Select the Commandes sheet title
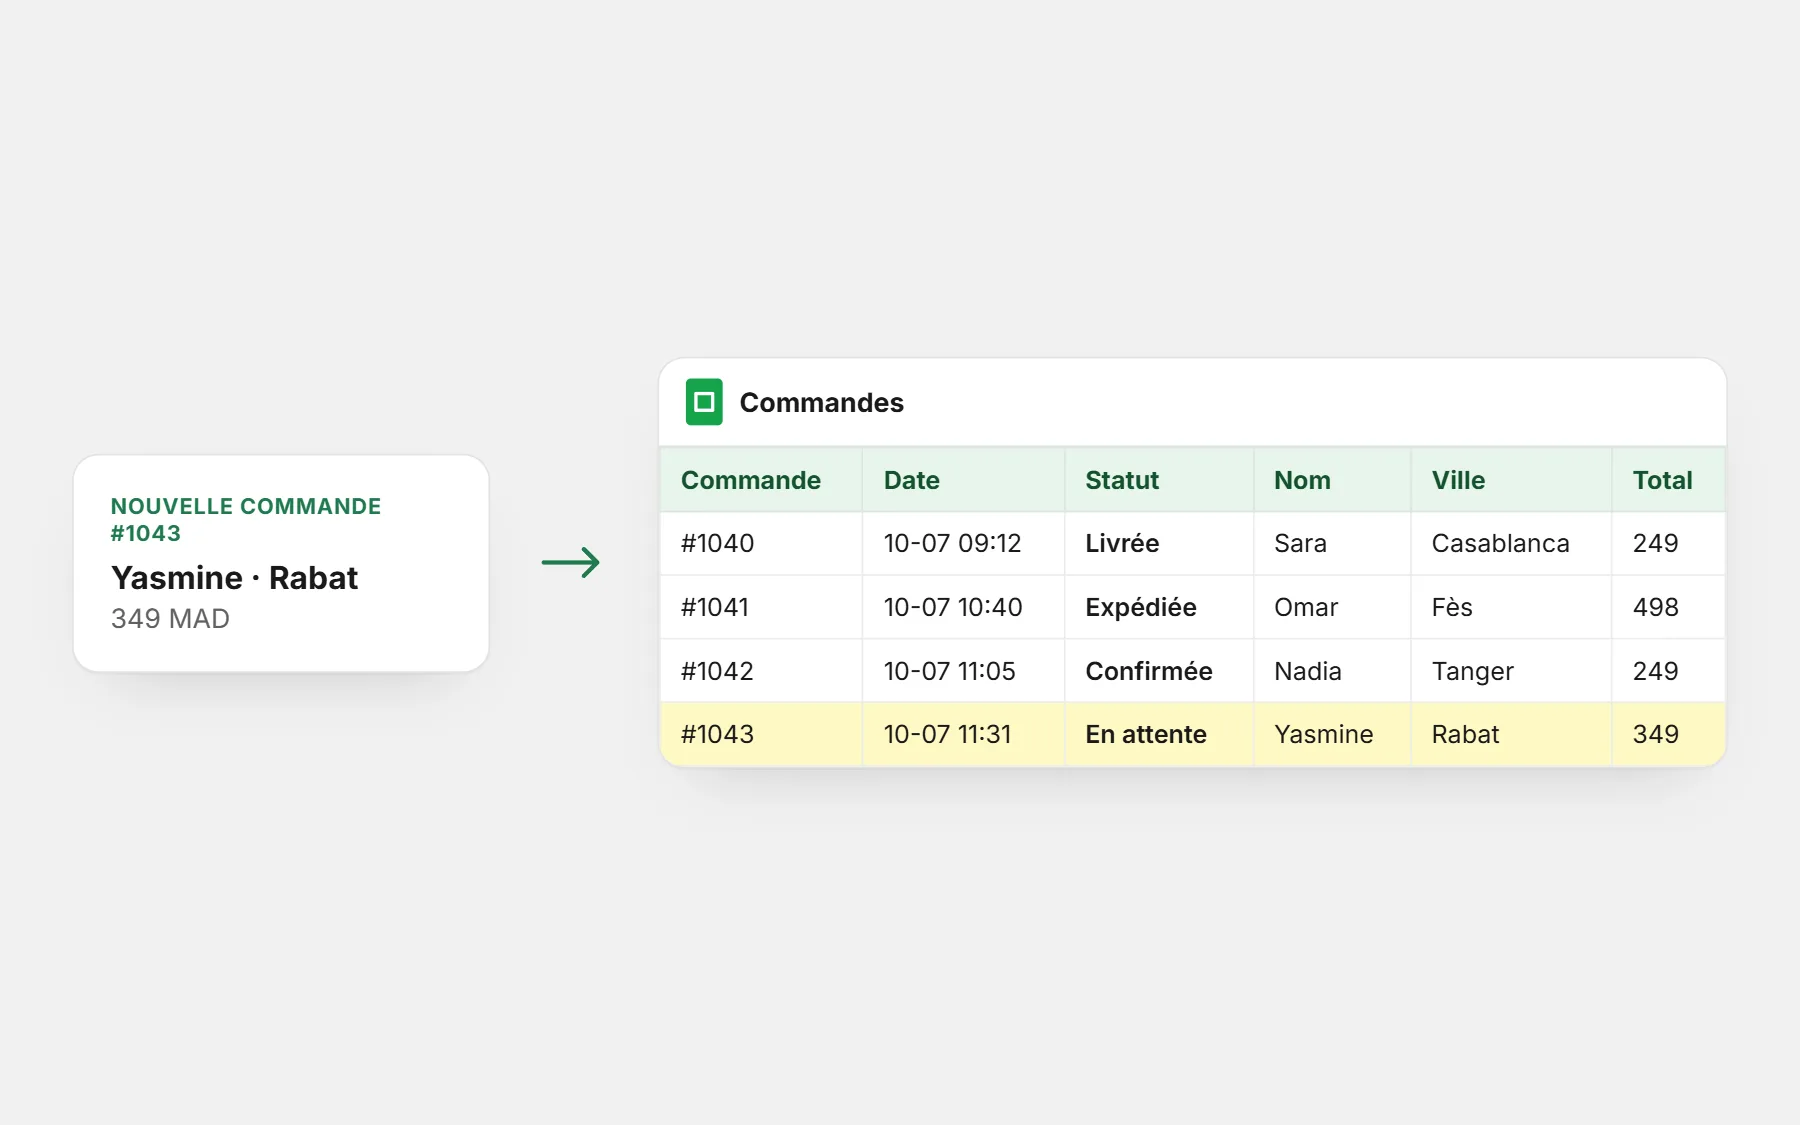The height and width of the screenshot is (1125, 1800). pos(821,403)
